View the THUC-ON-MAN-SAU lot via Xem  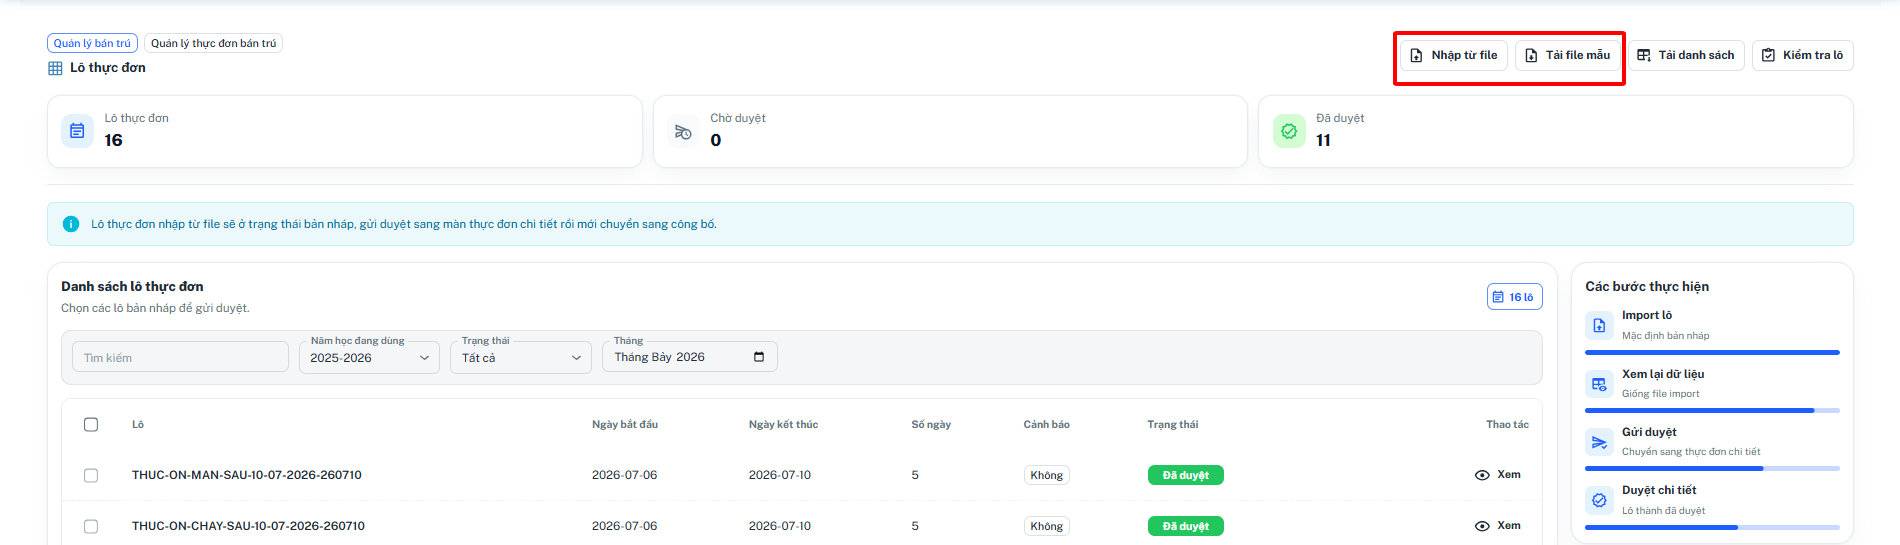click(x=1497, y=475)
